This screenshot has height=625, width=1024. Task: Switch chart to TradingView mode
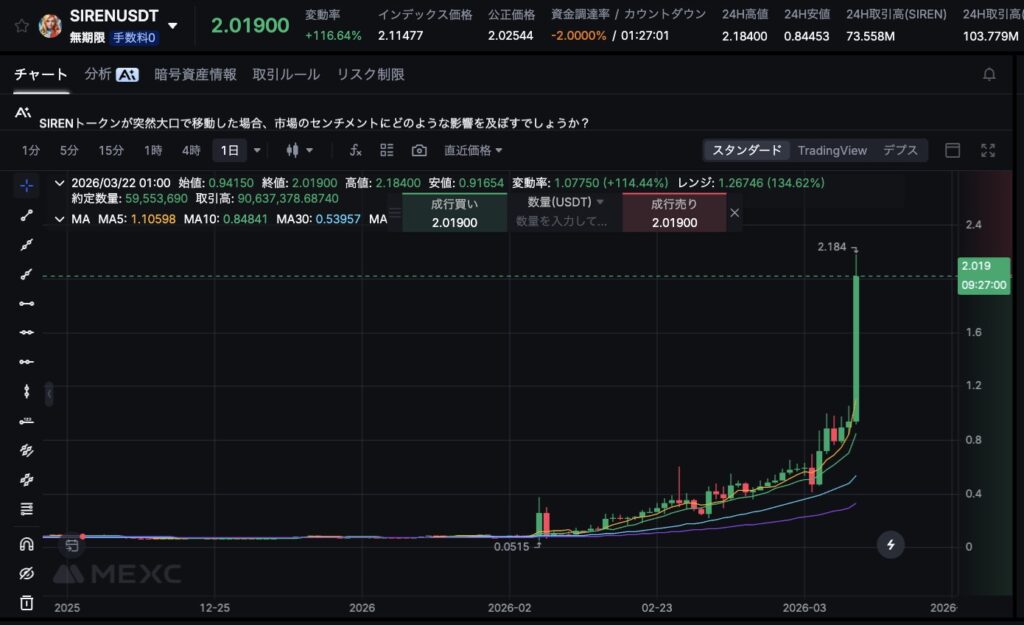coord(831,150)
